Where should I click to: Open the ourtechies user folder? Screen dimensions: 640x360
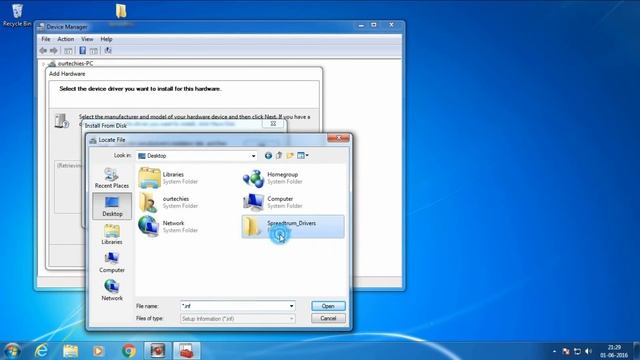(168, 202)
